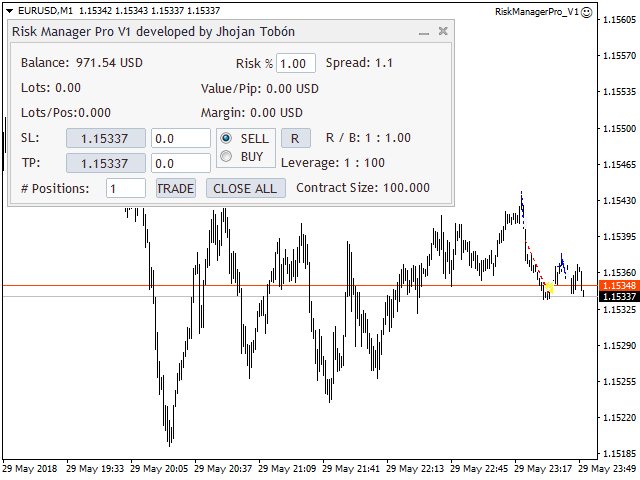The image size is (640, 480).
Task: Click the RiskManagerPro_V1 smiley face icon
Action: coord(586,13)
